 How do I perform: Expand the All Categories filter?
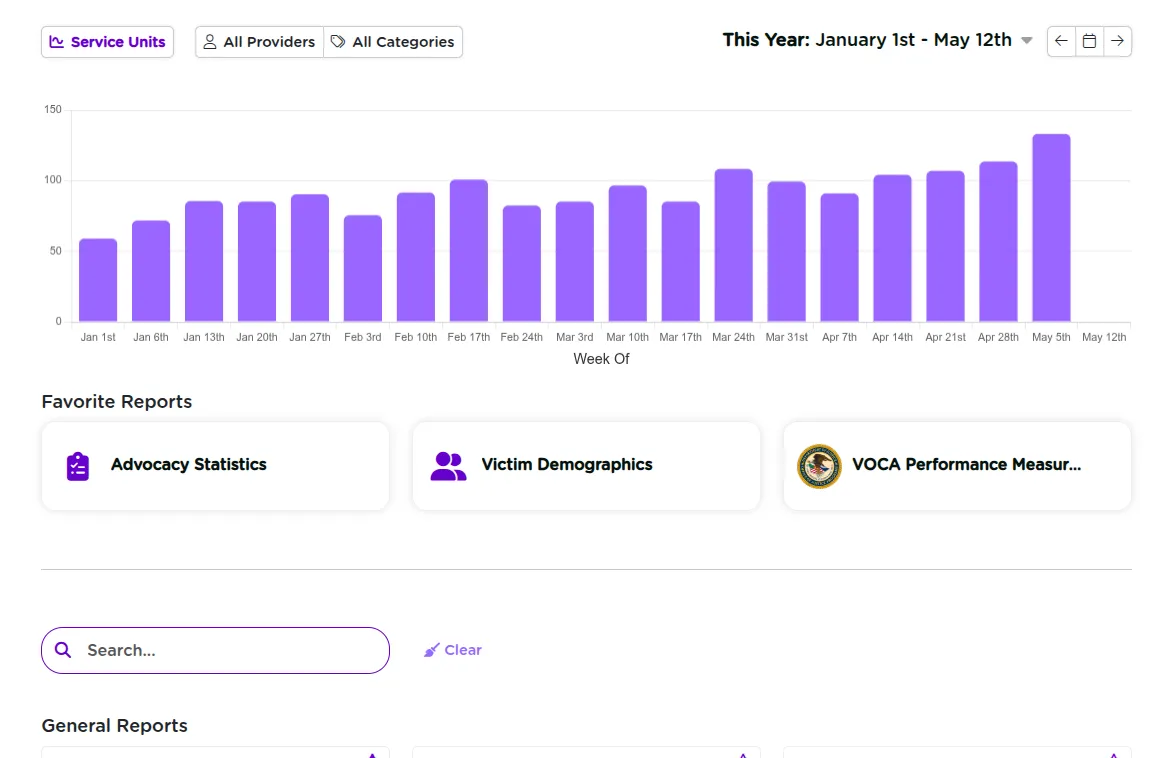point(392,42)
